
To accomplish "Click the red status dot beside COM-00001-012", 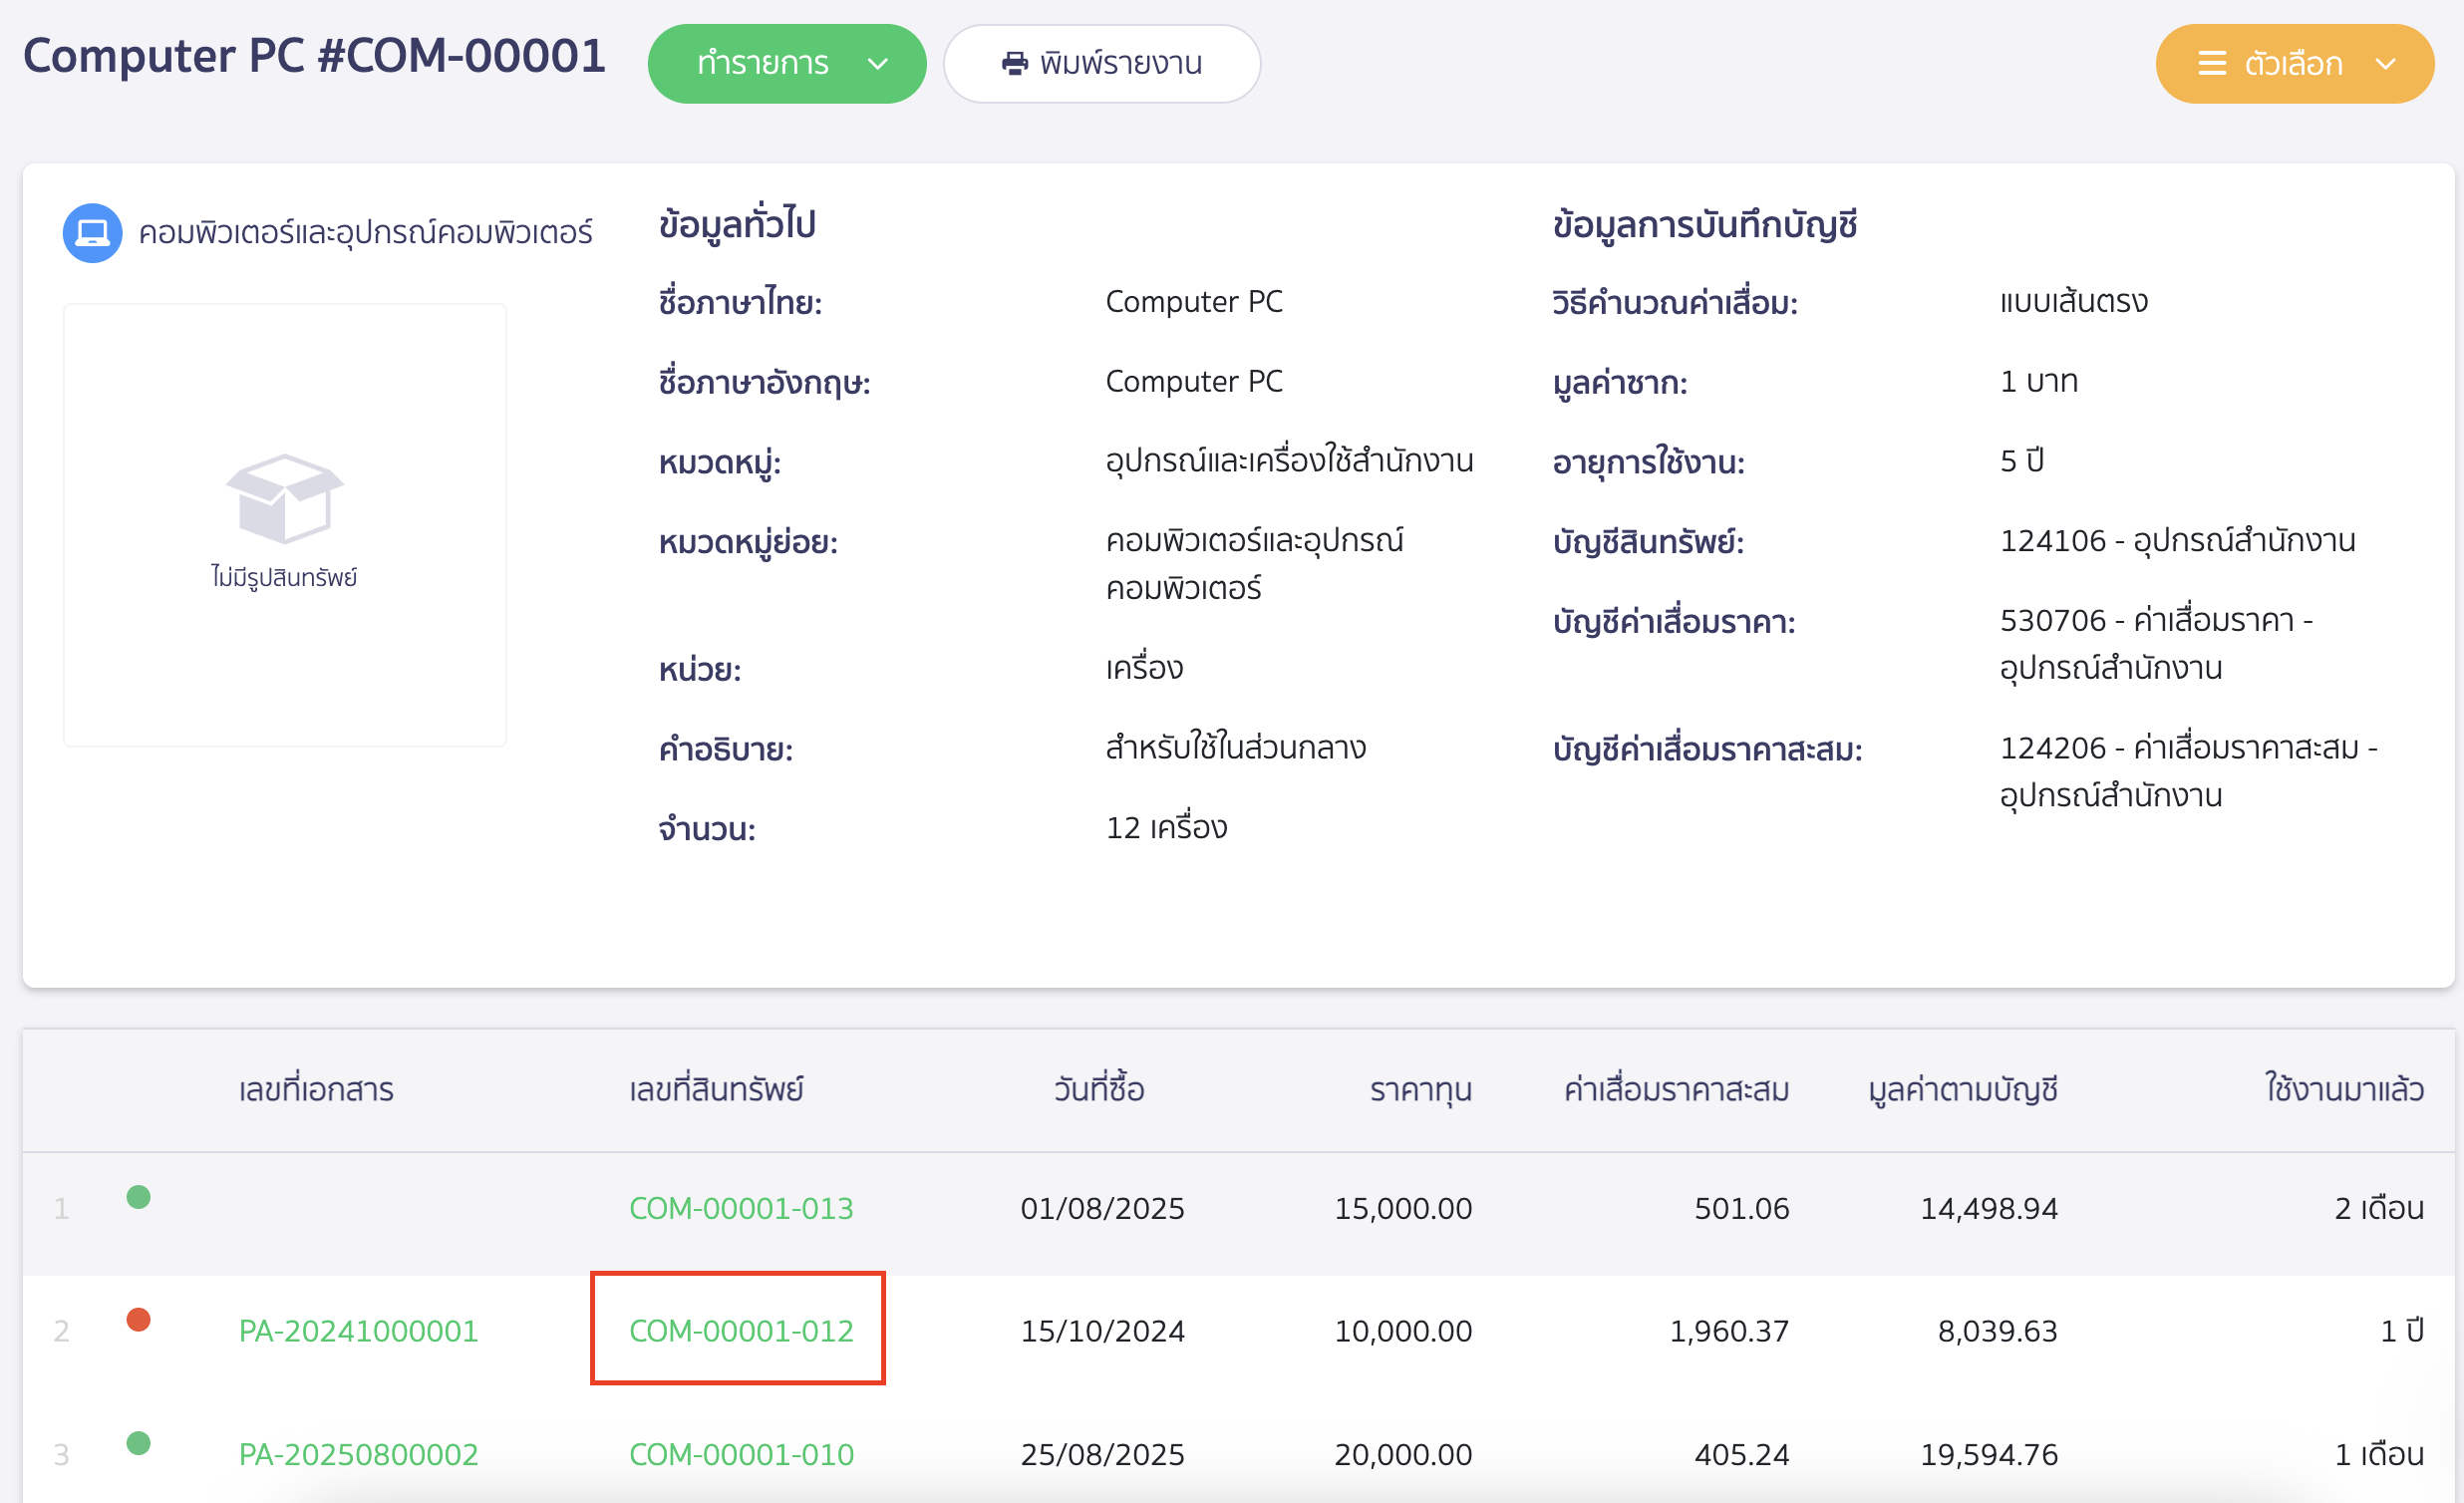I will [x=139, y=1321].
